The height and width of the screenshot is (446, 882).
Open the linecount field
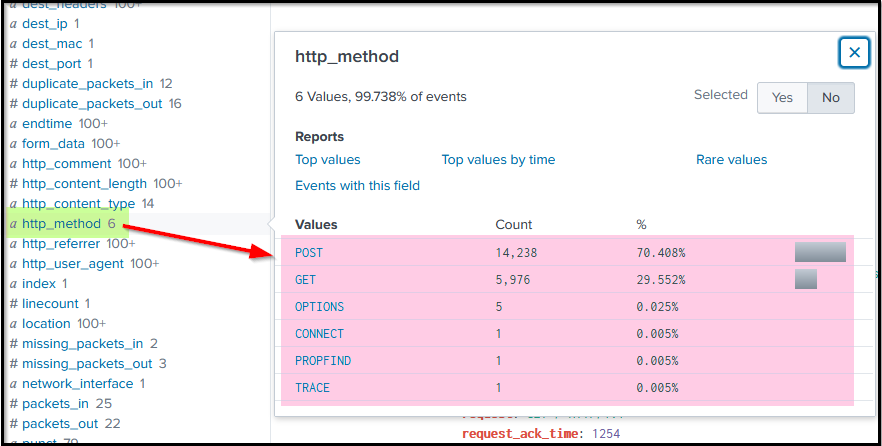click(x=50, y=304)
